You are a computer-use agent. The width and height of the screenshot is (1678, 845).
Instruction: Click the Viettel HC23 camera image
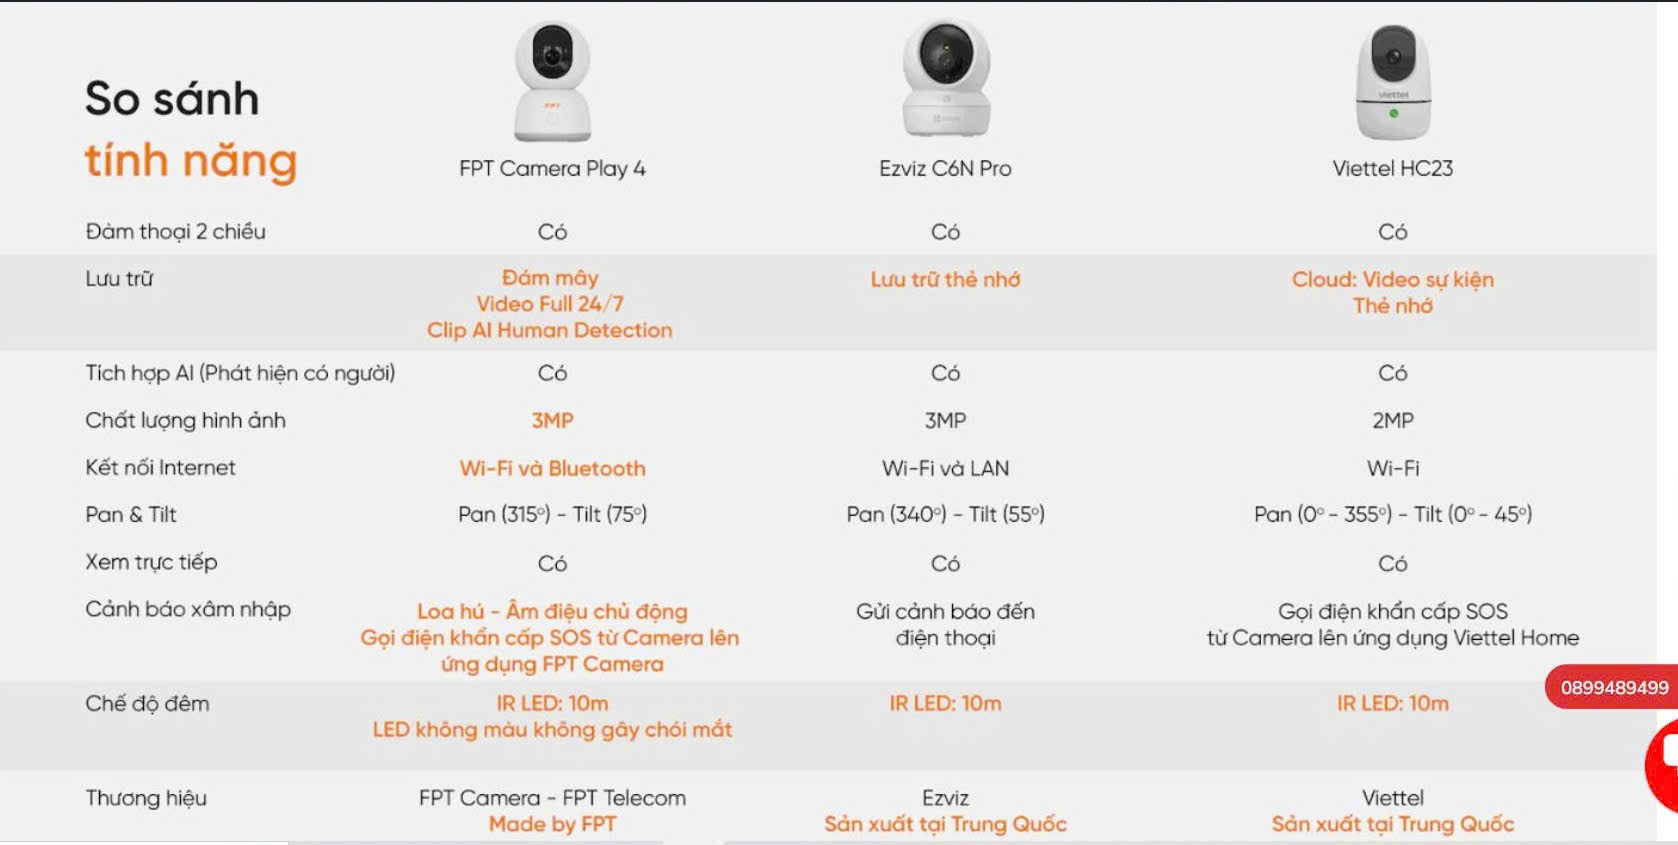click(1393, 82)
